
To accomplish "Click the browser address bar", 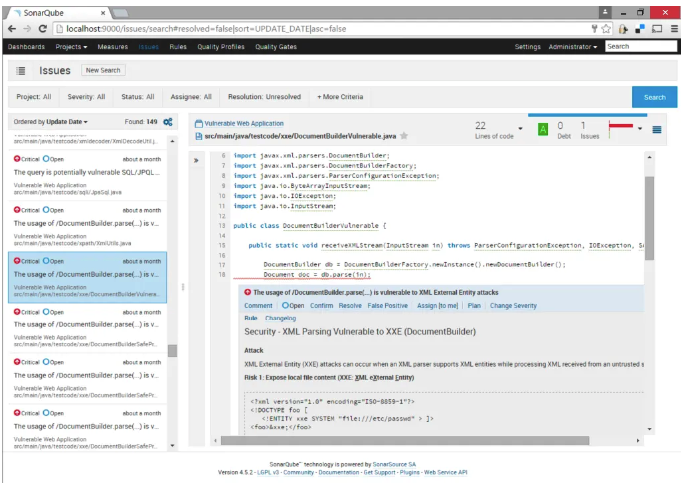I will click(x=321, y=29).
